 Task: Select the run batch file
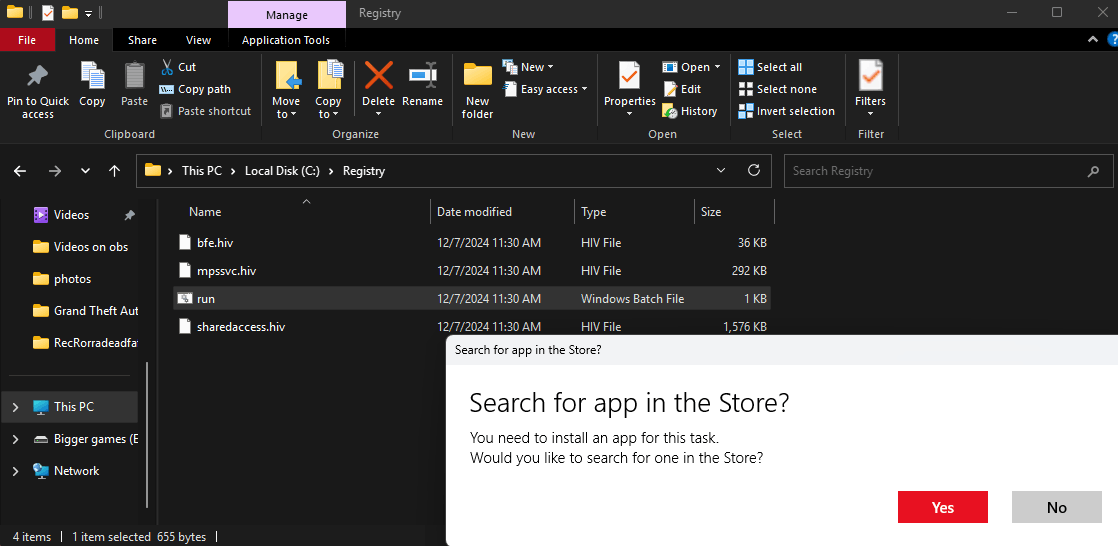coord(471,299)
